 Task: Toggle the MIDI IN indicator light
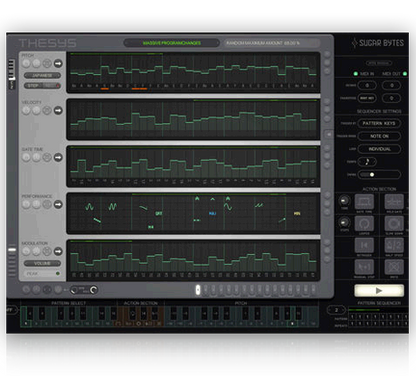click(356, 74)
